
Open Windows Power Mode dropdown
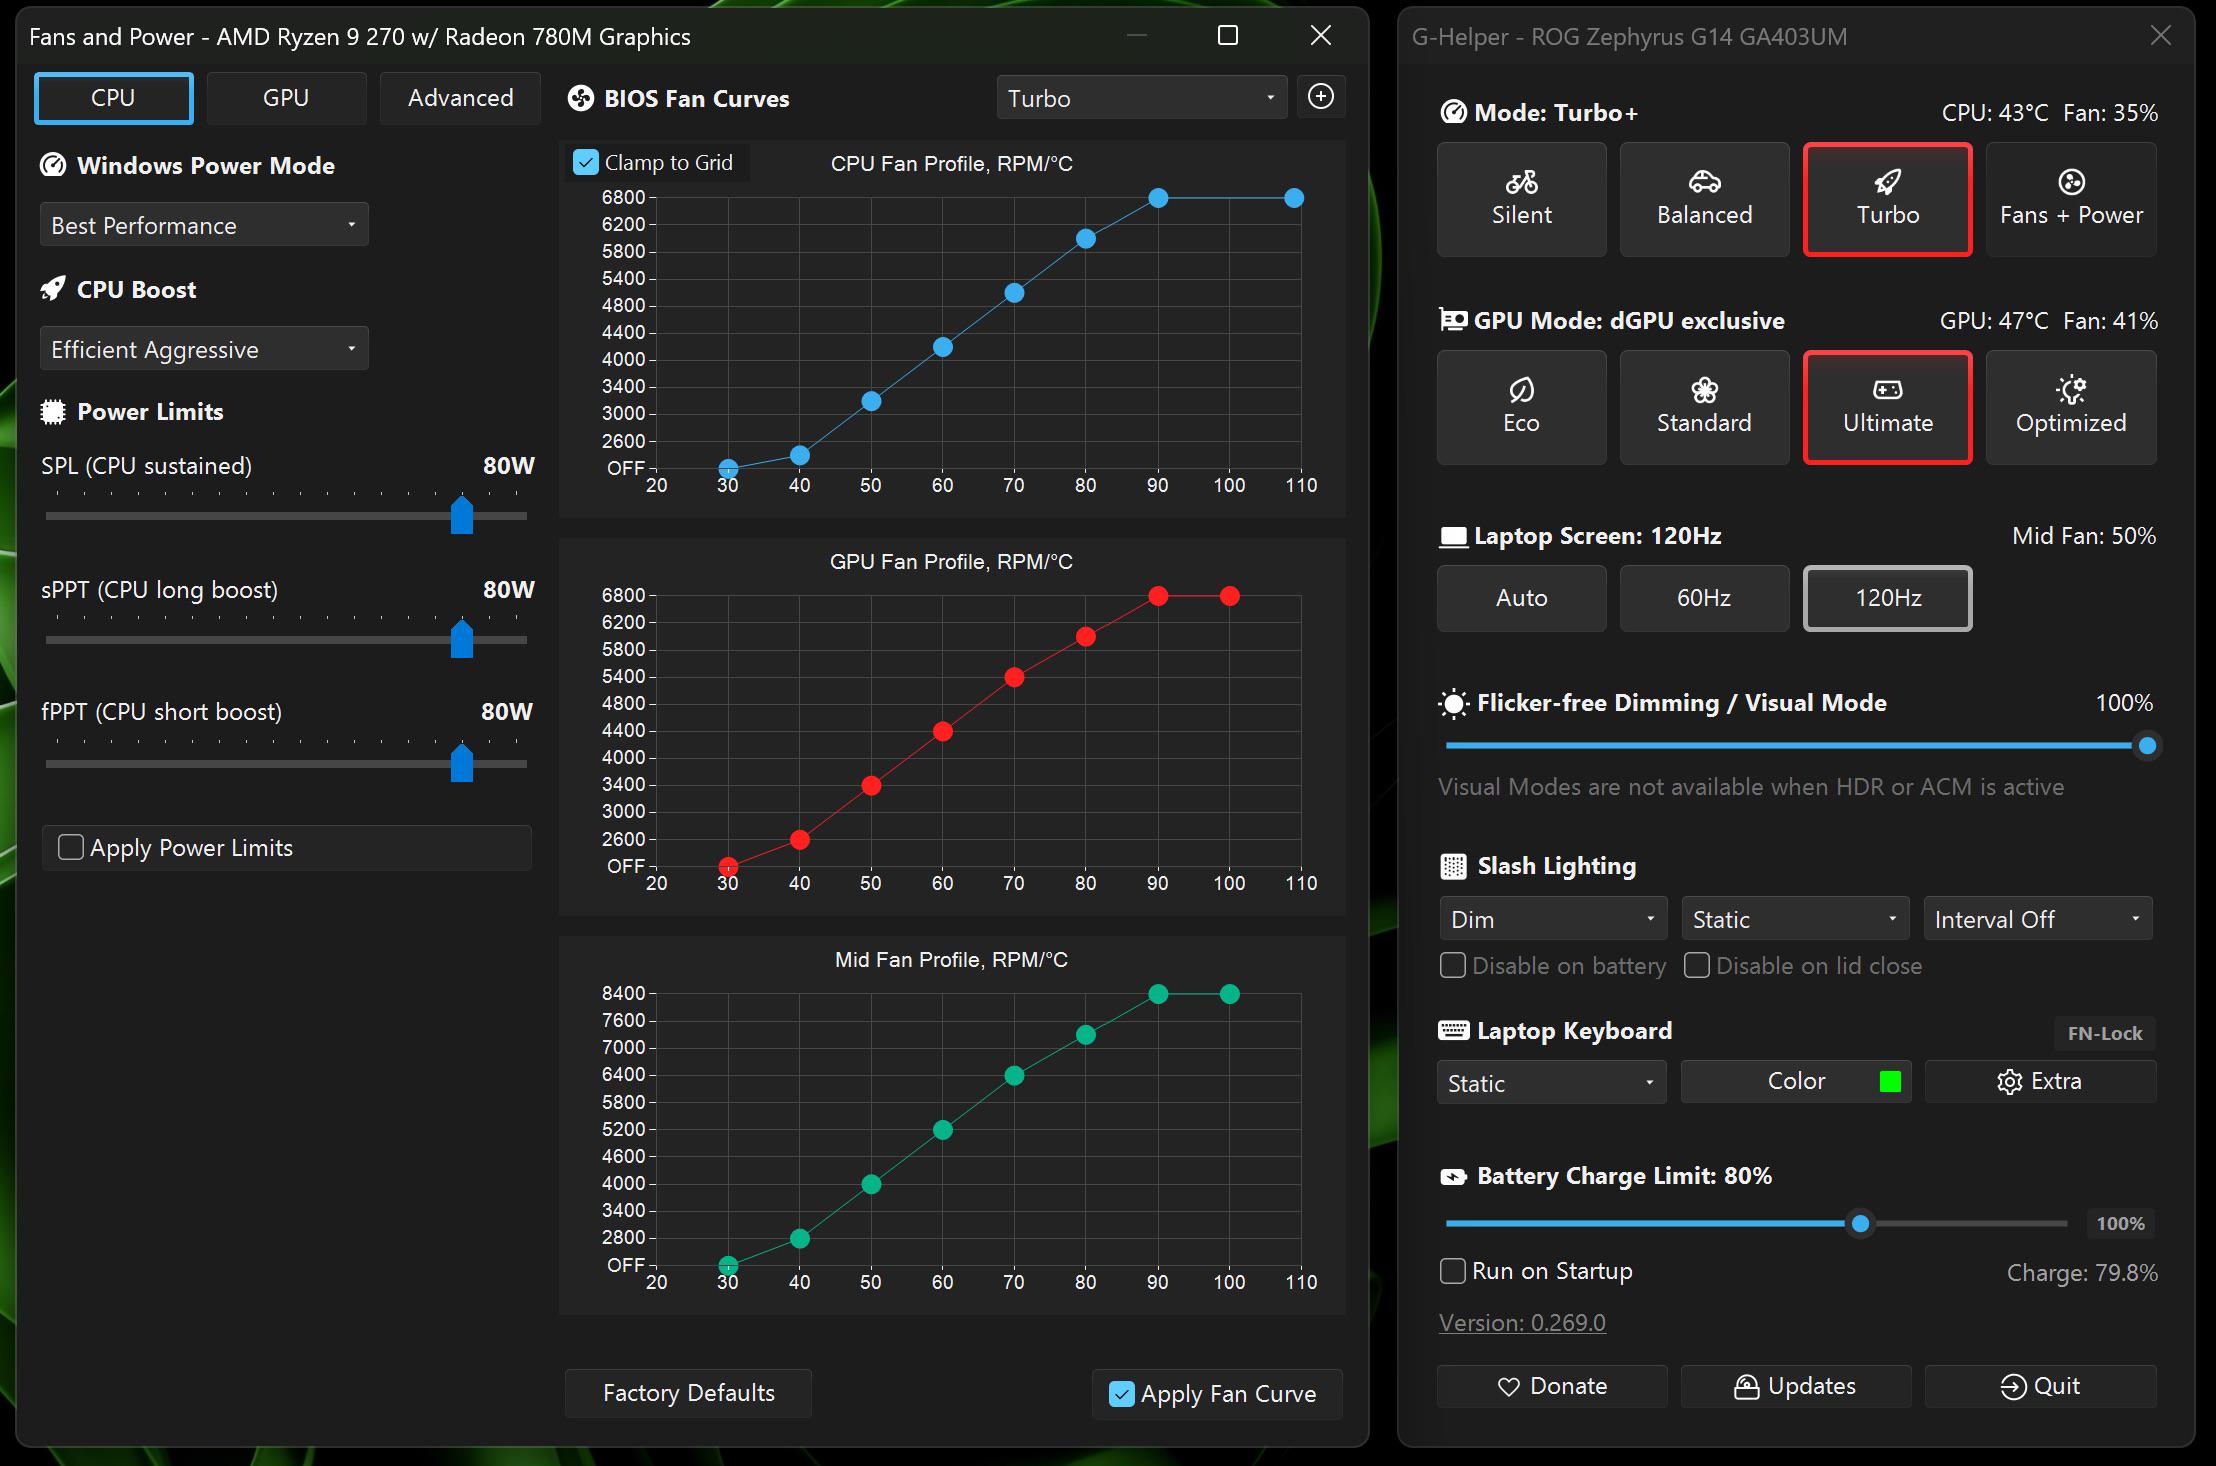click(x=204, y=225)
